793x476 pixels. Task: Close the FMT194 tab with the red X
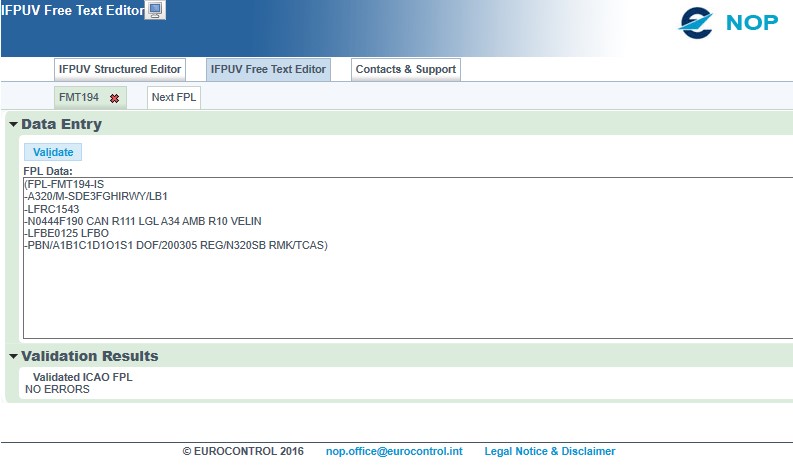tap(114, 99)
